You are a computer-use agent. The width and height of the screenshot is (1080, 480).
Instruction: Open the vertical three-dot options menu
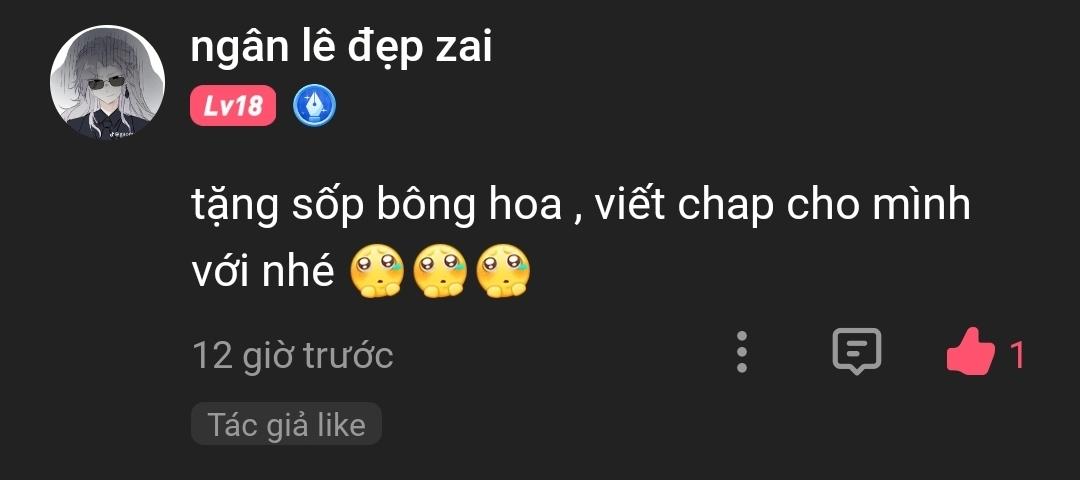(742, 352)
